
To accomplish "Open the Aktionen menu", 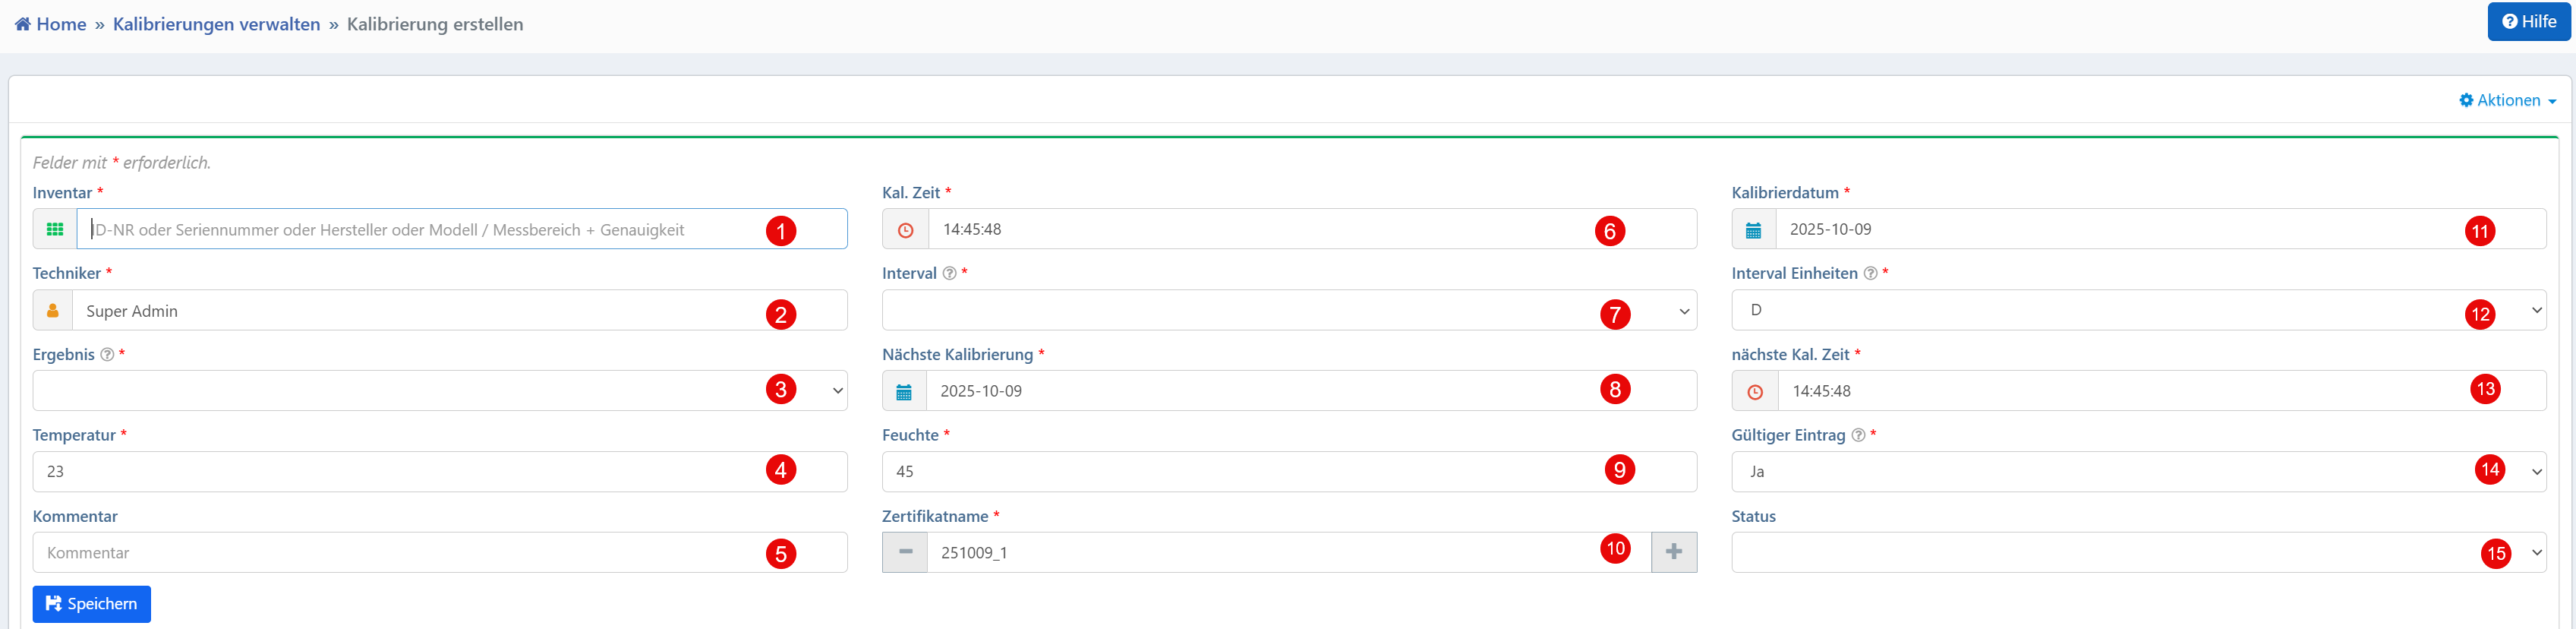I will click(2507, 100).
